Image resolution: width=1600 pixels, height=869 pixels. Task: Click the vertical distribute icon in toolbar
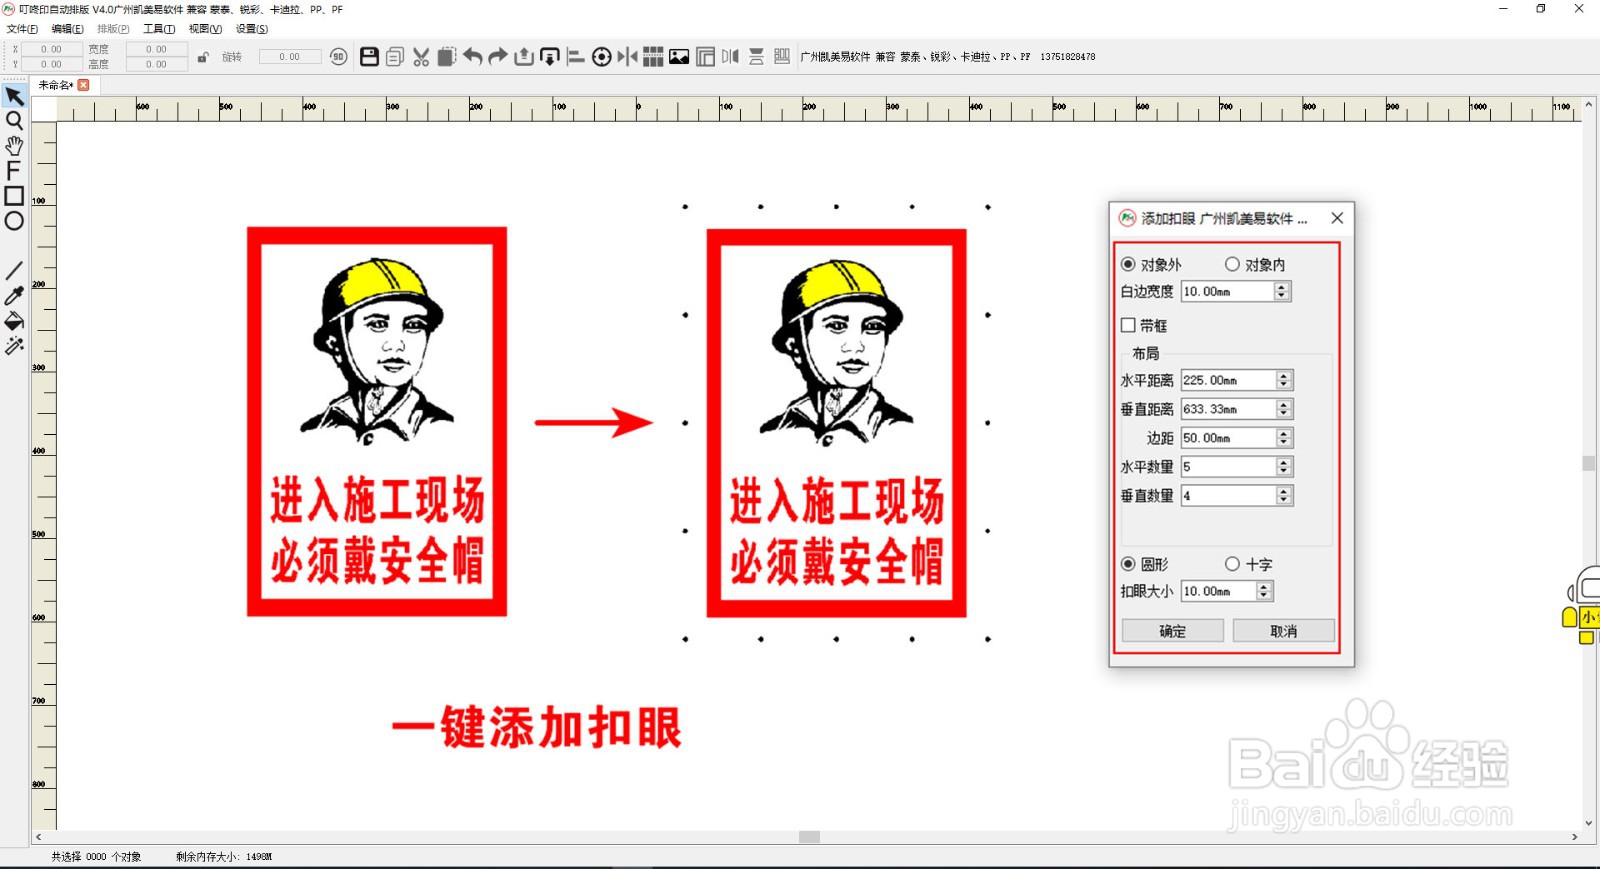[757, 57]
